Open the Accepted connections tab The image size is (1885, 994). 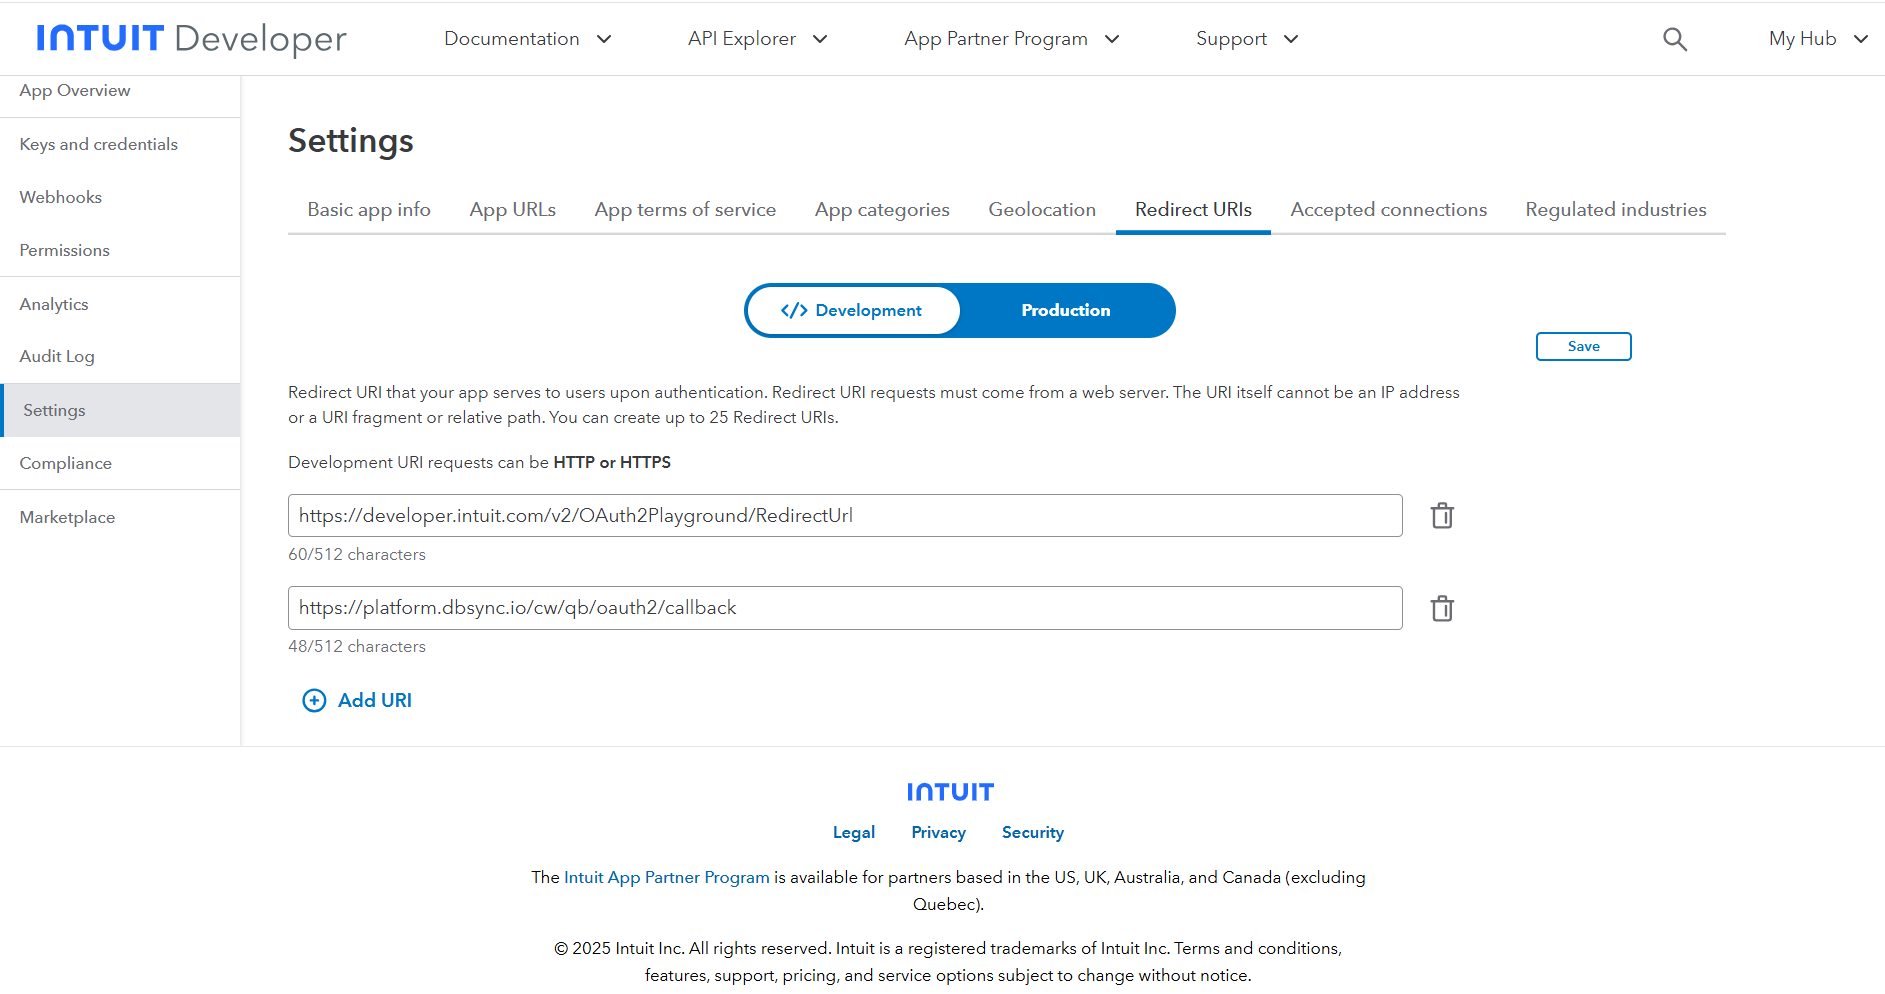click(x=1388, y=210)
